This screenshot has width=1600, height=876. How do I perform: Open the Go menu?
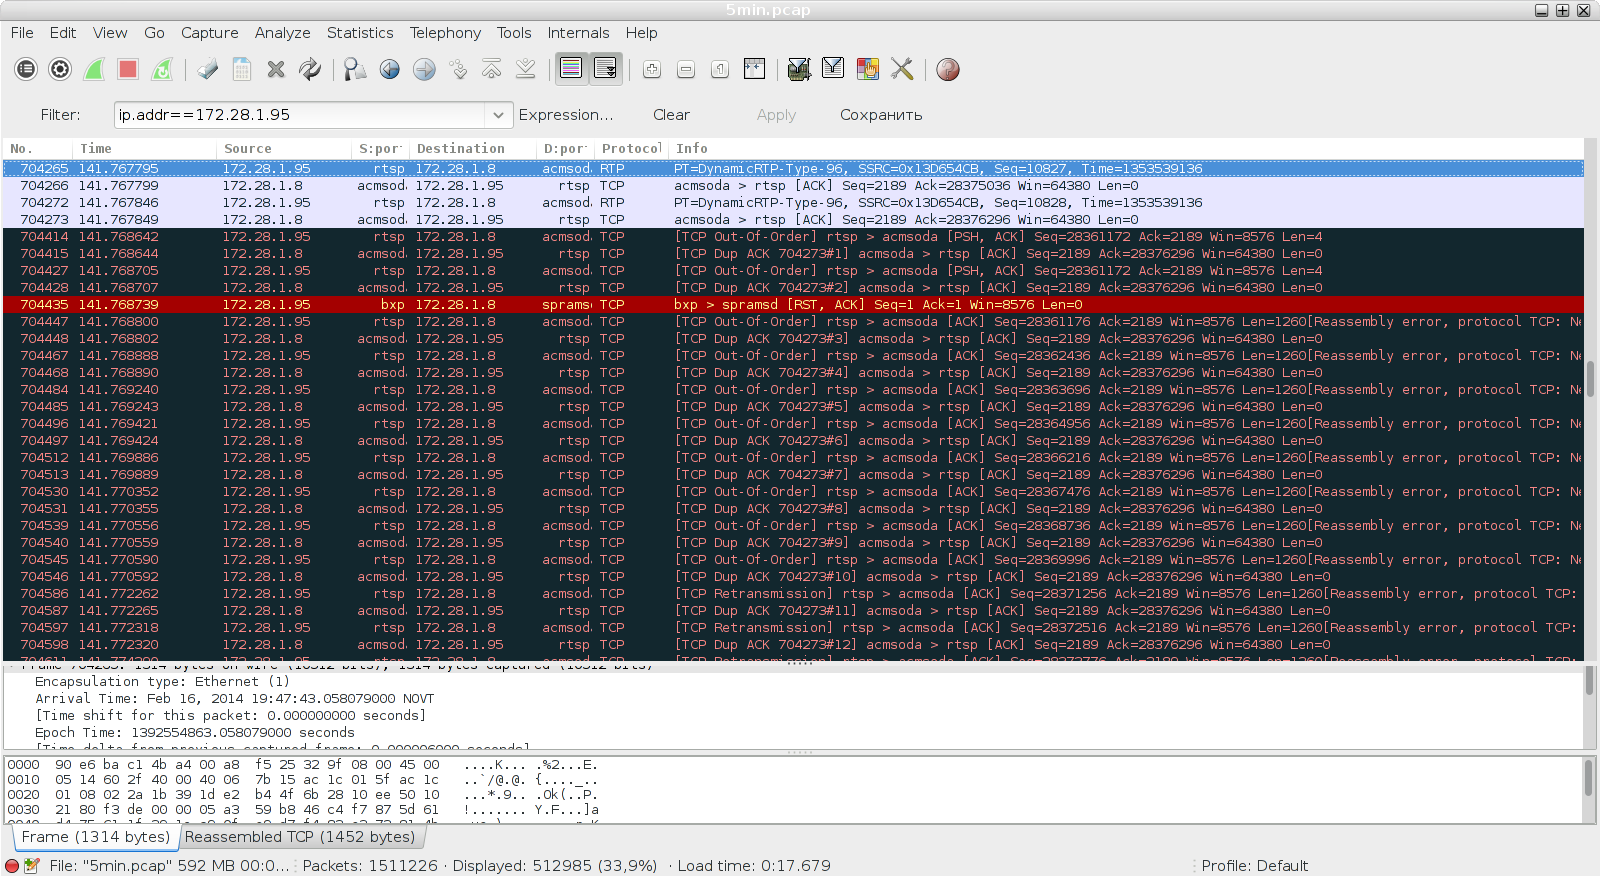coord(154,33)
